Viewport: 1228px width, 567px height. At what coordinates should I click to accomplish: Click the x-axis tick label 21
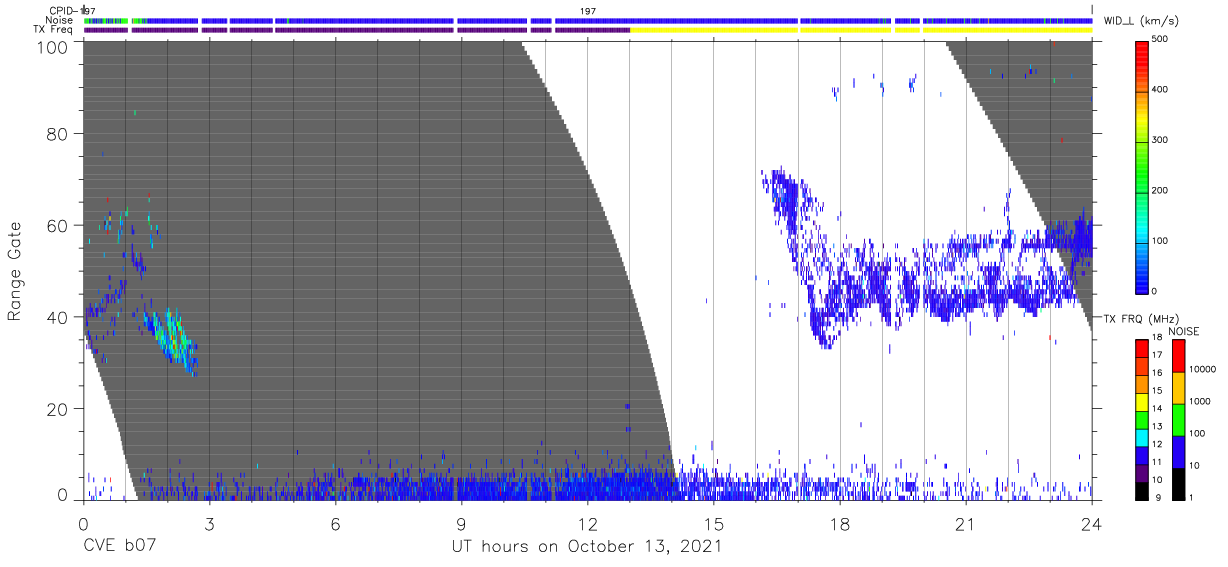click(966, 524)
